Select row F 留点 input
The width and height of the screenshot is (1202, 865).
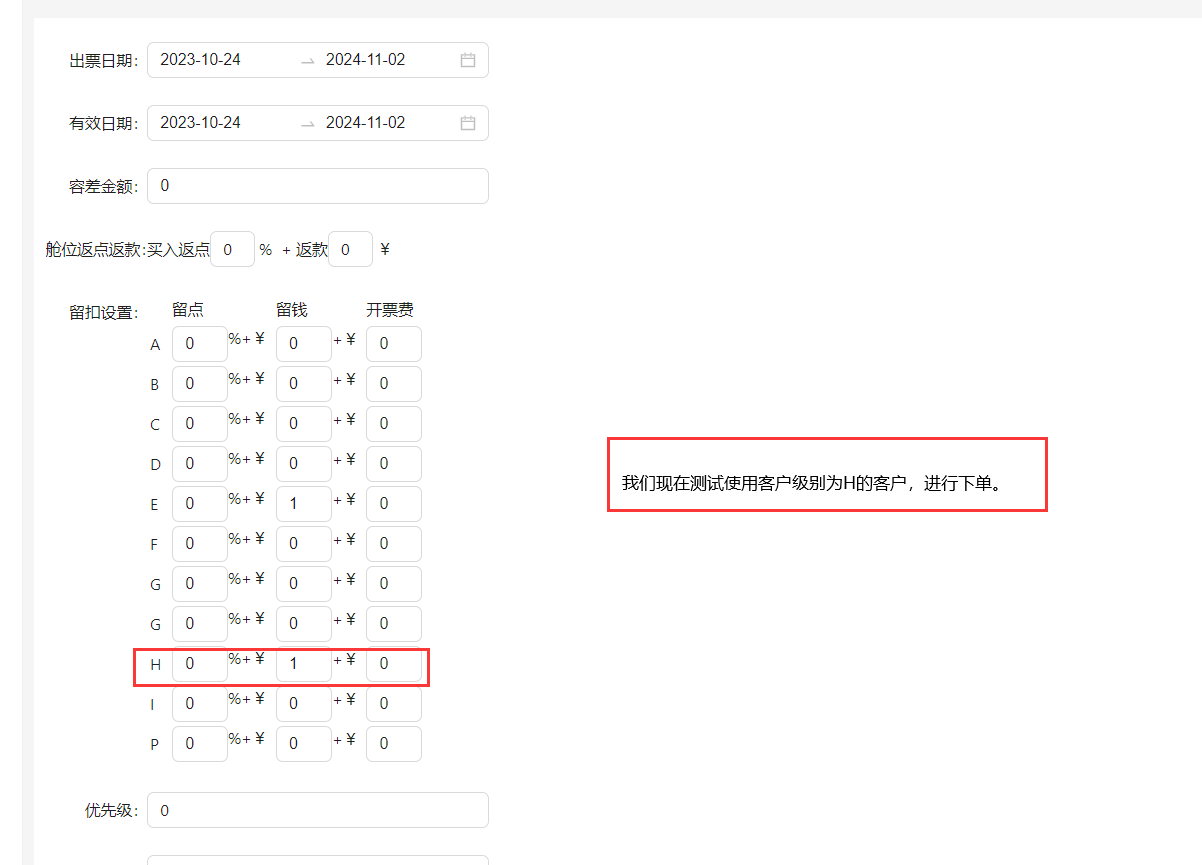(200, 544)
